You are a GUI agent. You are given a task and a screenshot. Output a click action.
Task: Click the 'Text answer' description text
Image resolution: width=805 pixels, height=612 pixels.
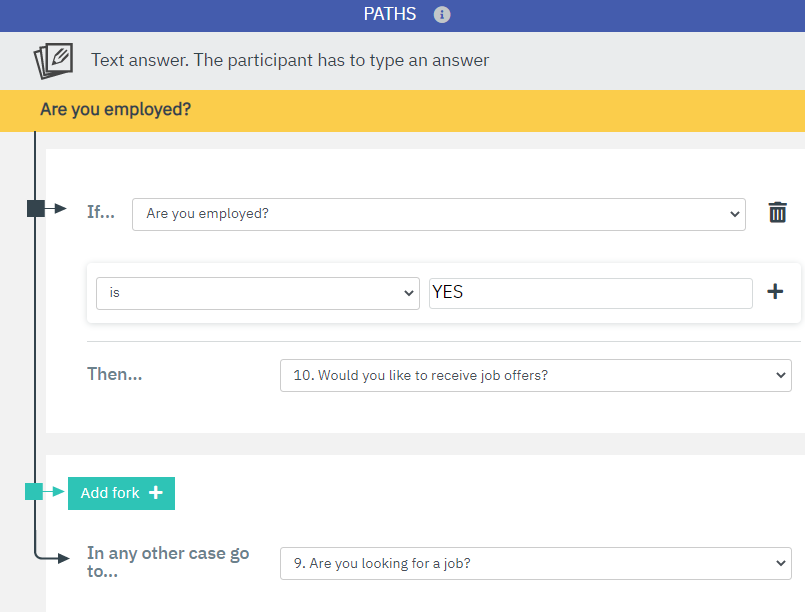290,60
